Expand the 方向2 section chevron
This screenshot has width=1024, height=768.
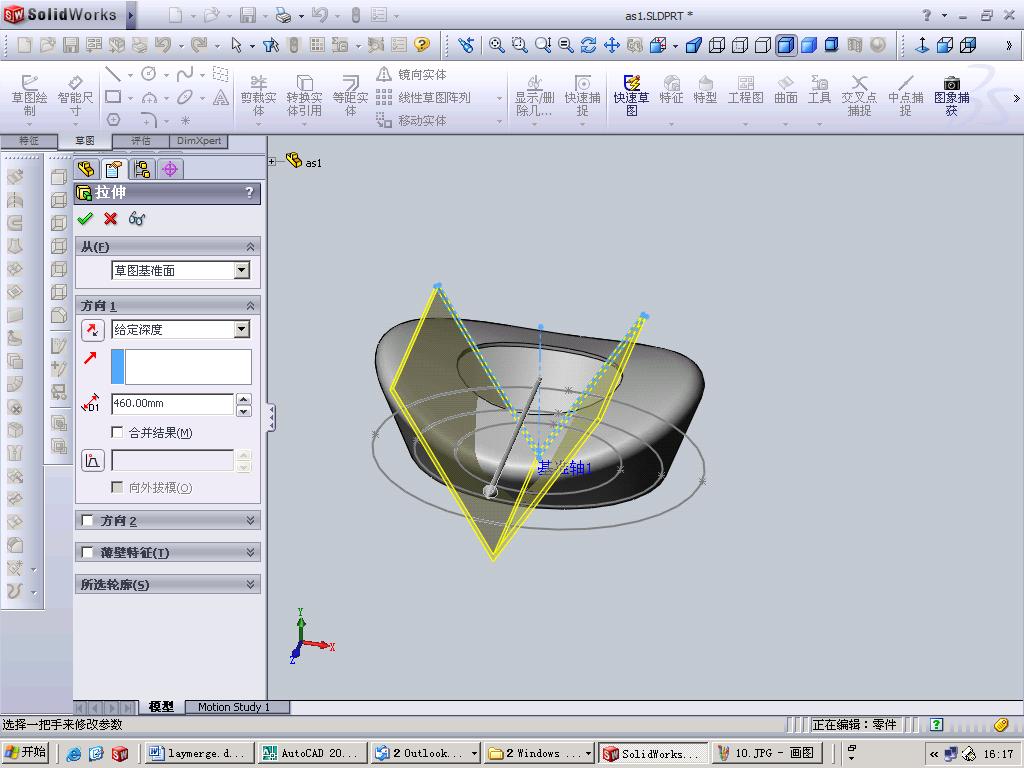[x=250, y=520]
